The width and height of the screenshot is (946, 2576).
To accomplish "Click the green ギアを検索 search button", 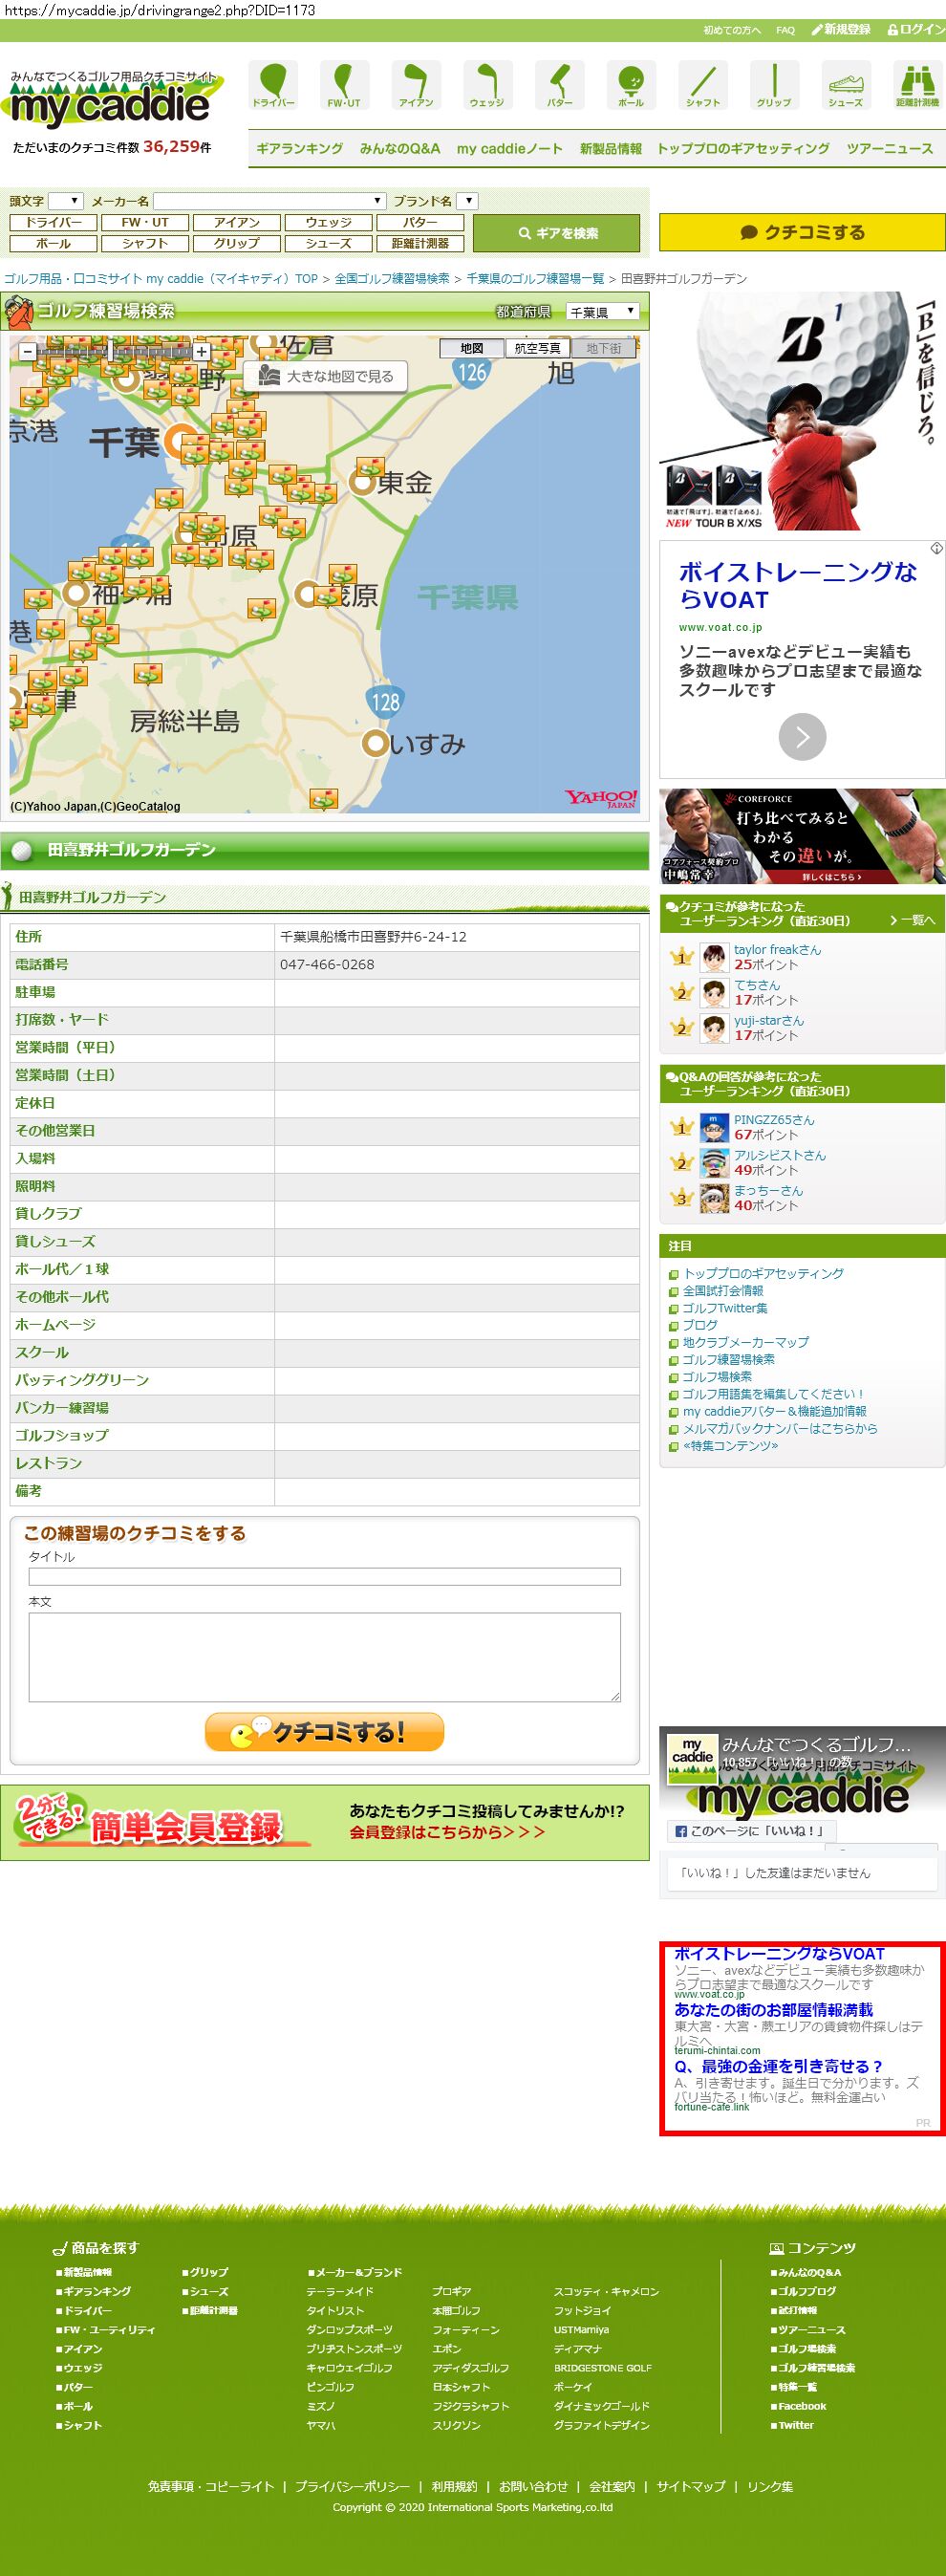I will [x=556, y=233].
